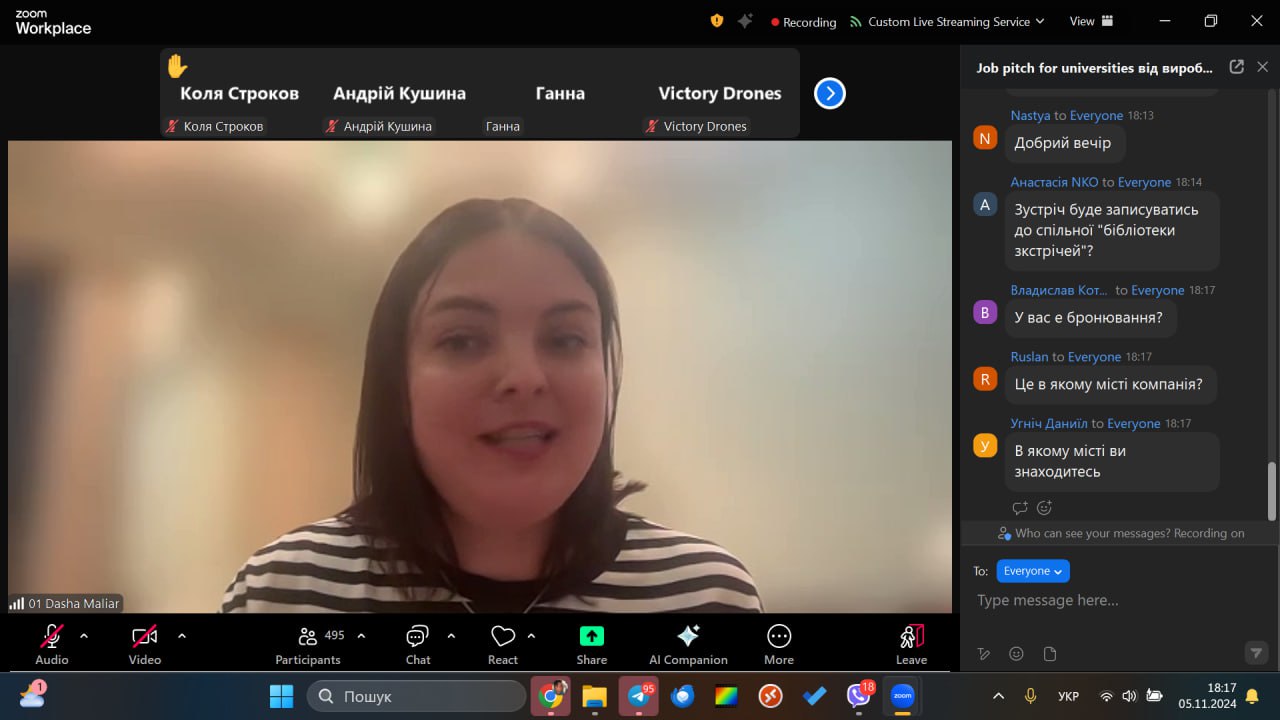
Task: Pop out the chat panel
Action: (x=1236, y=67)
